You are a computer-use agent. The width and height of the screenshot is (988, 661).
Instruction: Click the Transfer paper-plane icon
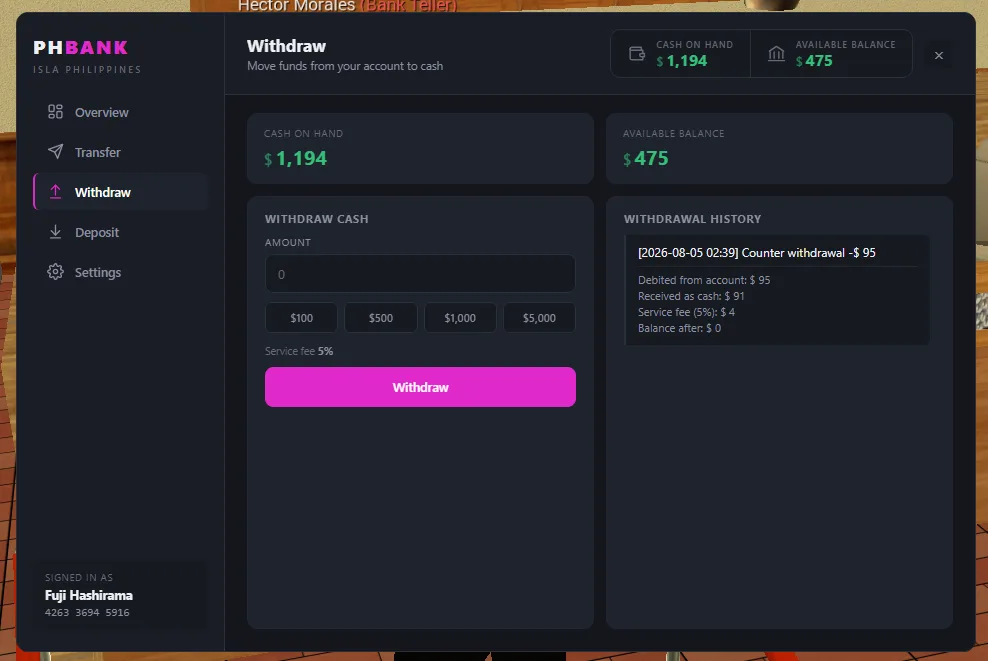(55, 152)
